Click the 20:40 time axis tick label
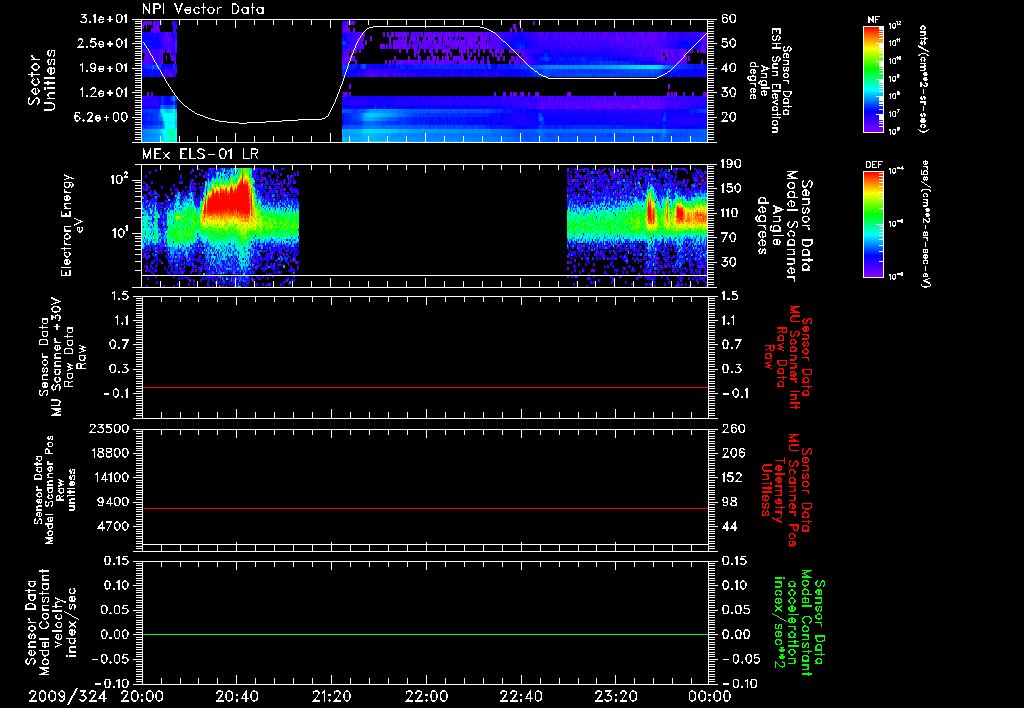1024x708 pixels. [x=237, y=697]
